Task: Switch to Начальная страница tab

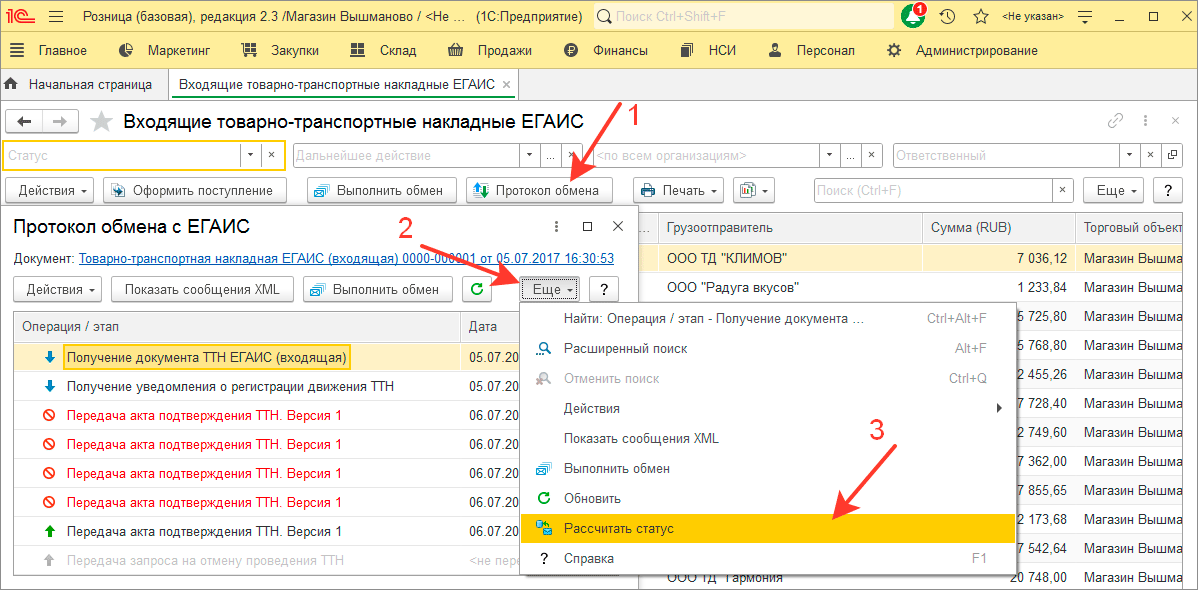Action: pyautogui.click(x=90, y=84)
